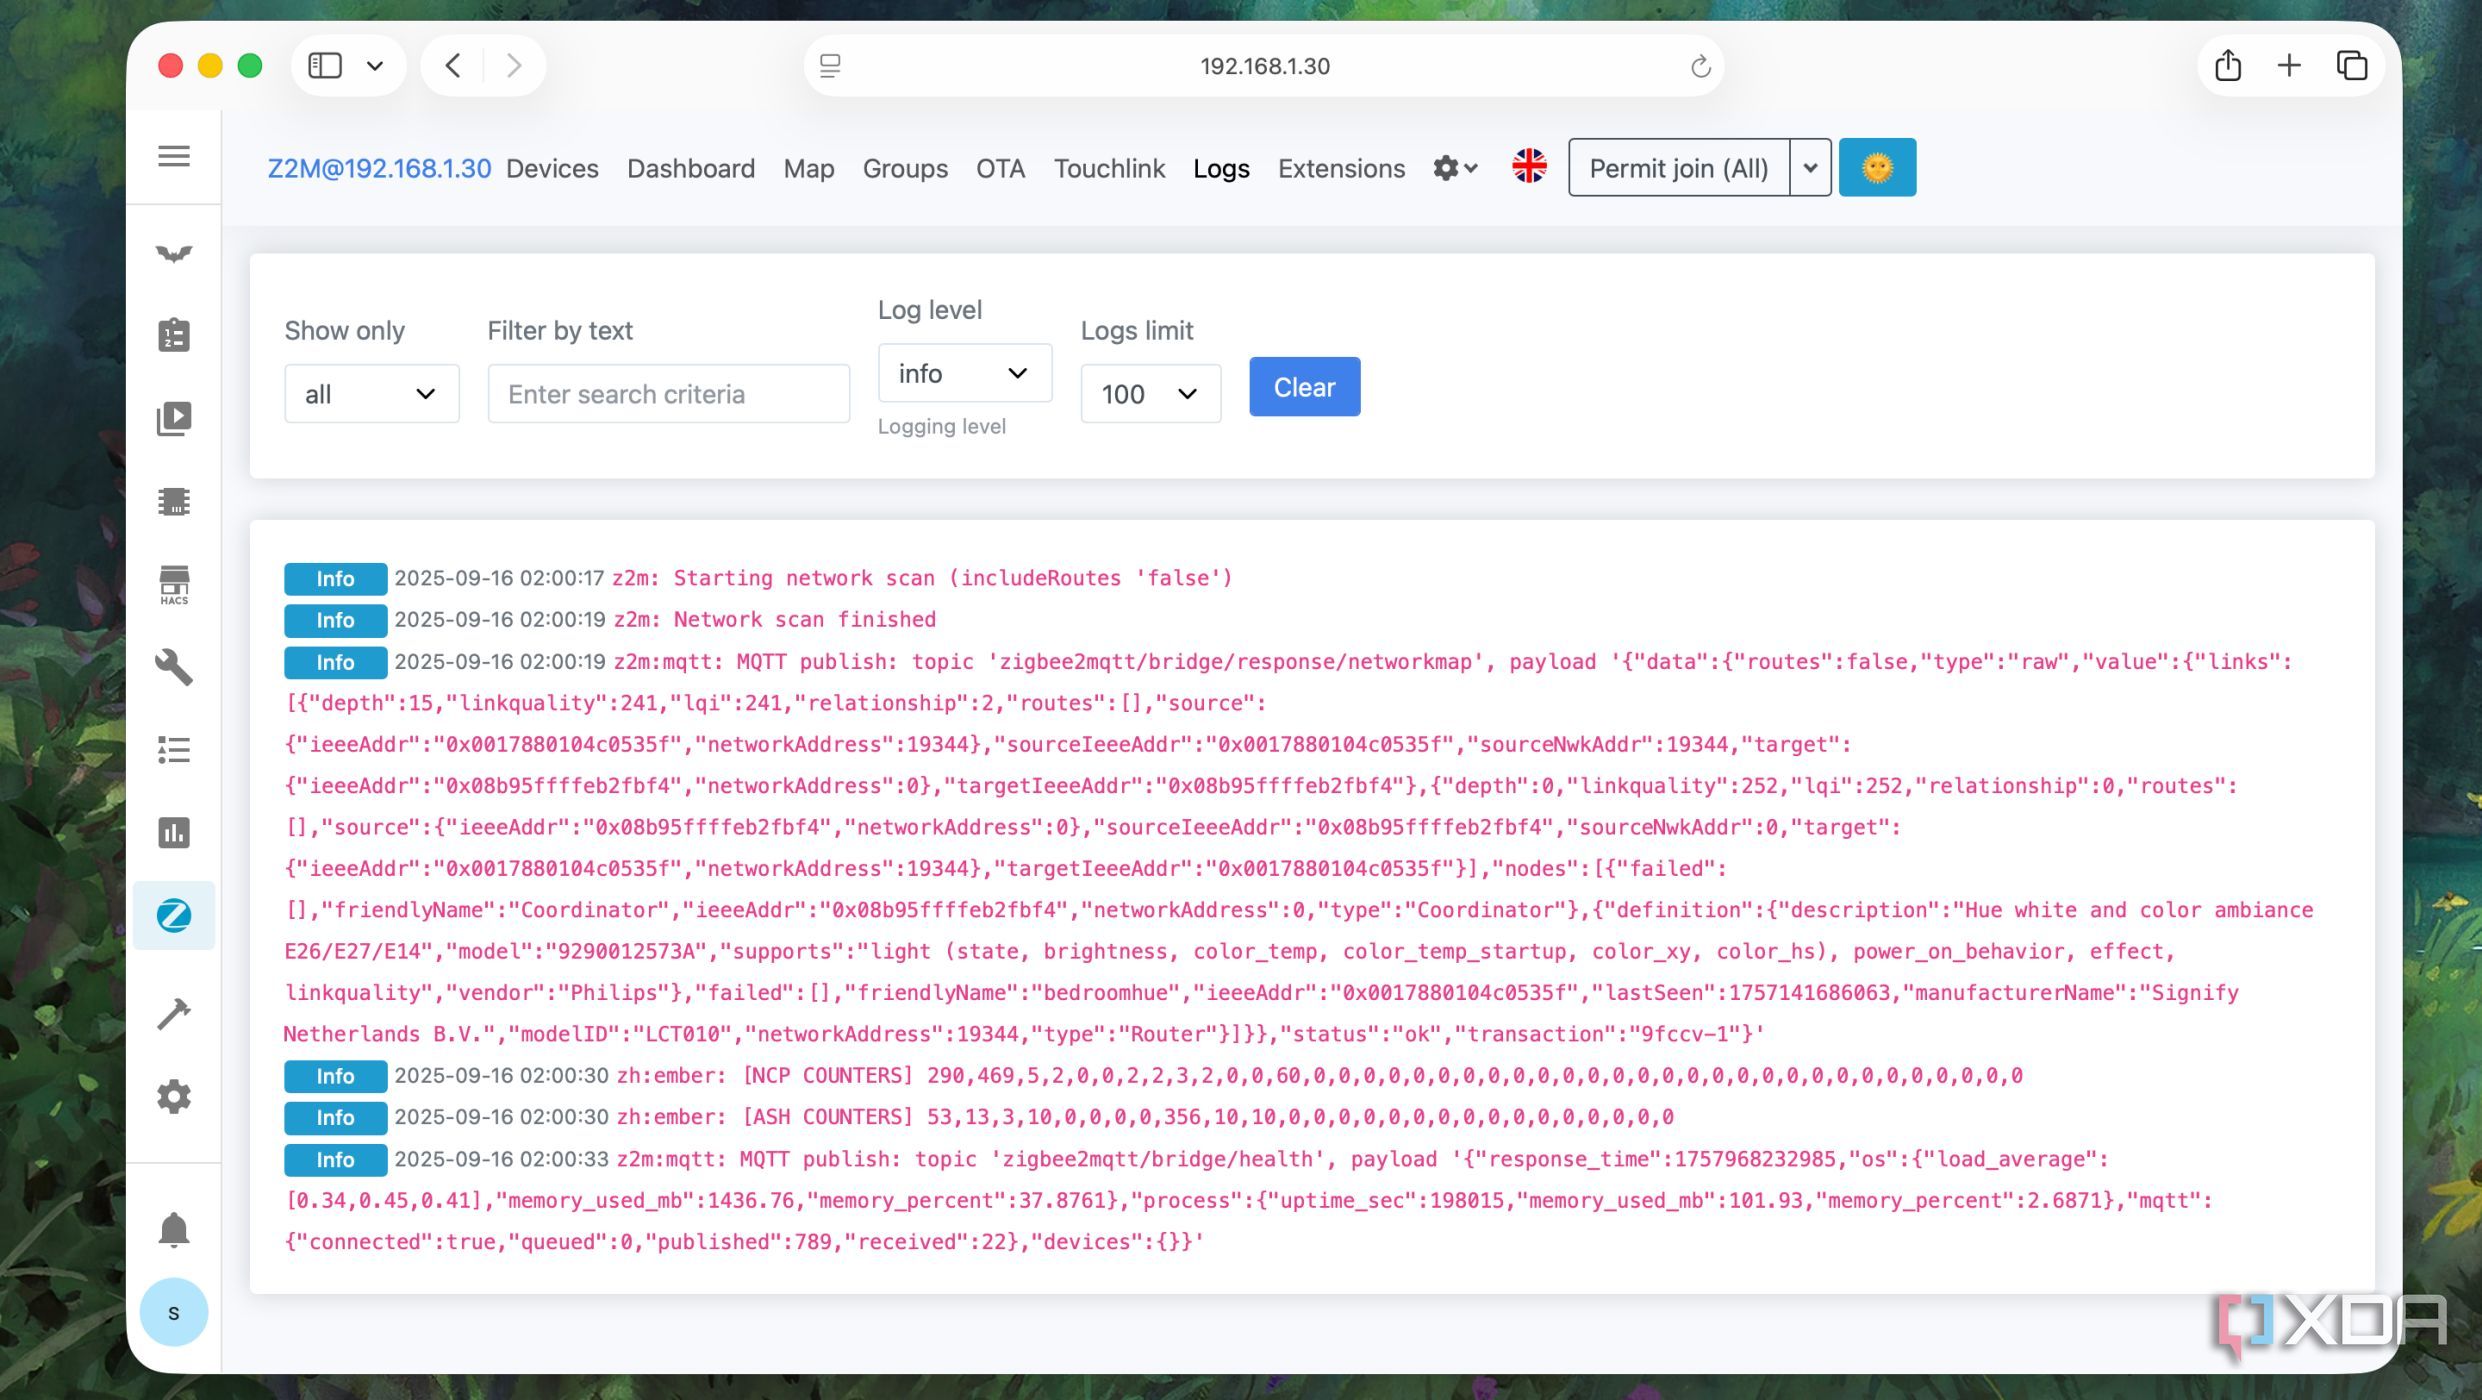Open the chip ESPHome sidebar icon
Viewport: 2482px width, 1400px height.
click(174, 501)
